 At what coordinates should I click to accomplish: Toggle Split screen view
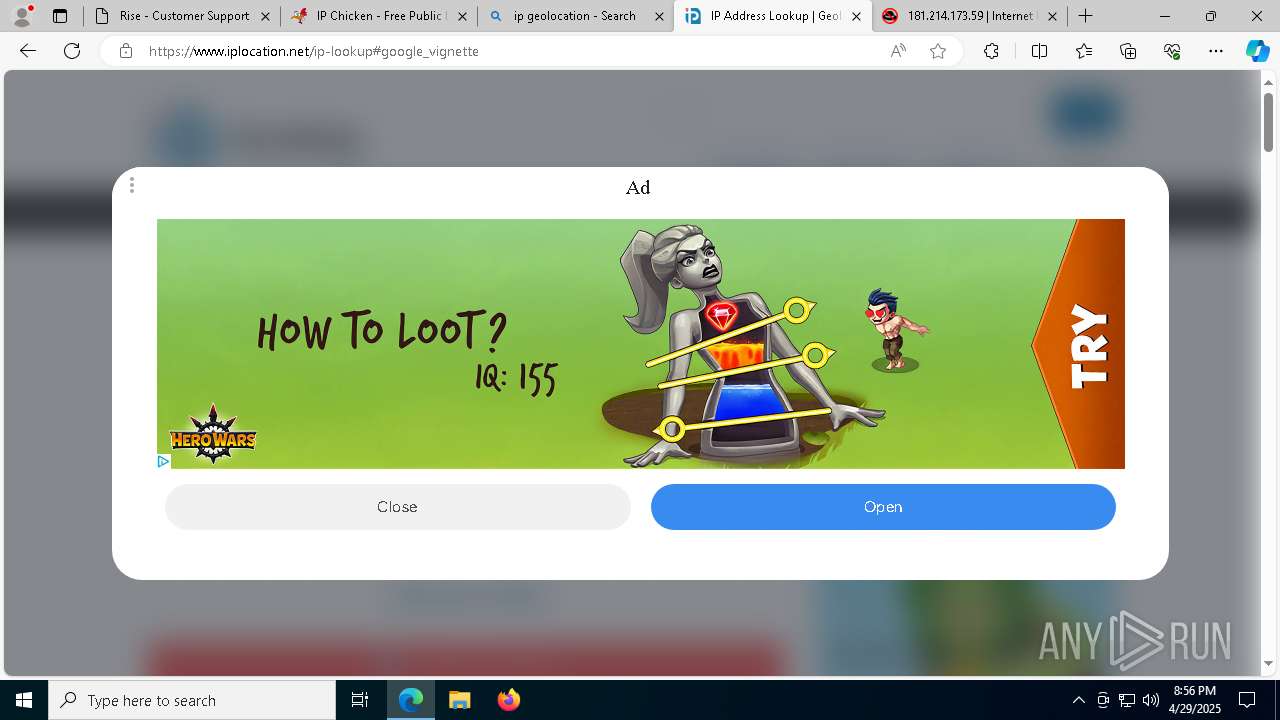point(1039,51)
